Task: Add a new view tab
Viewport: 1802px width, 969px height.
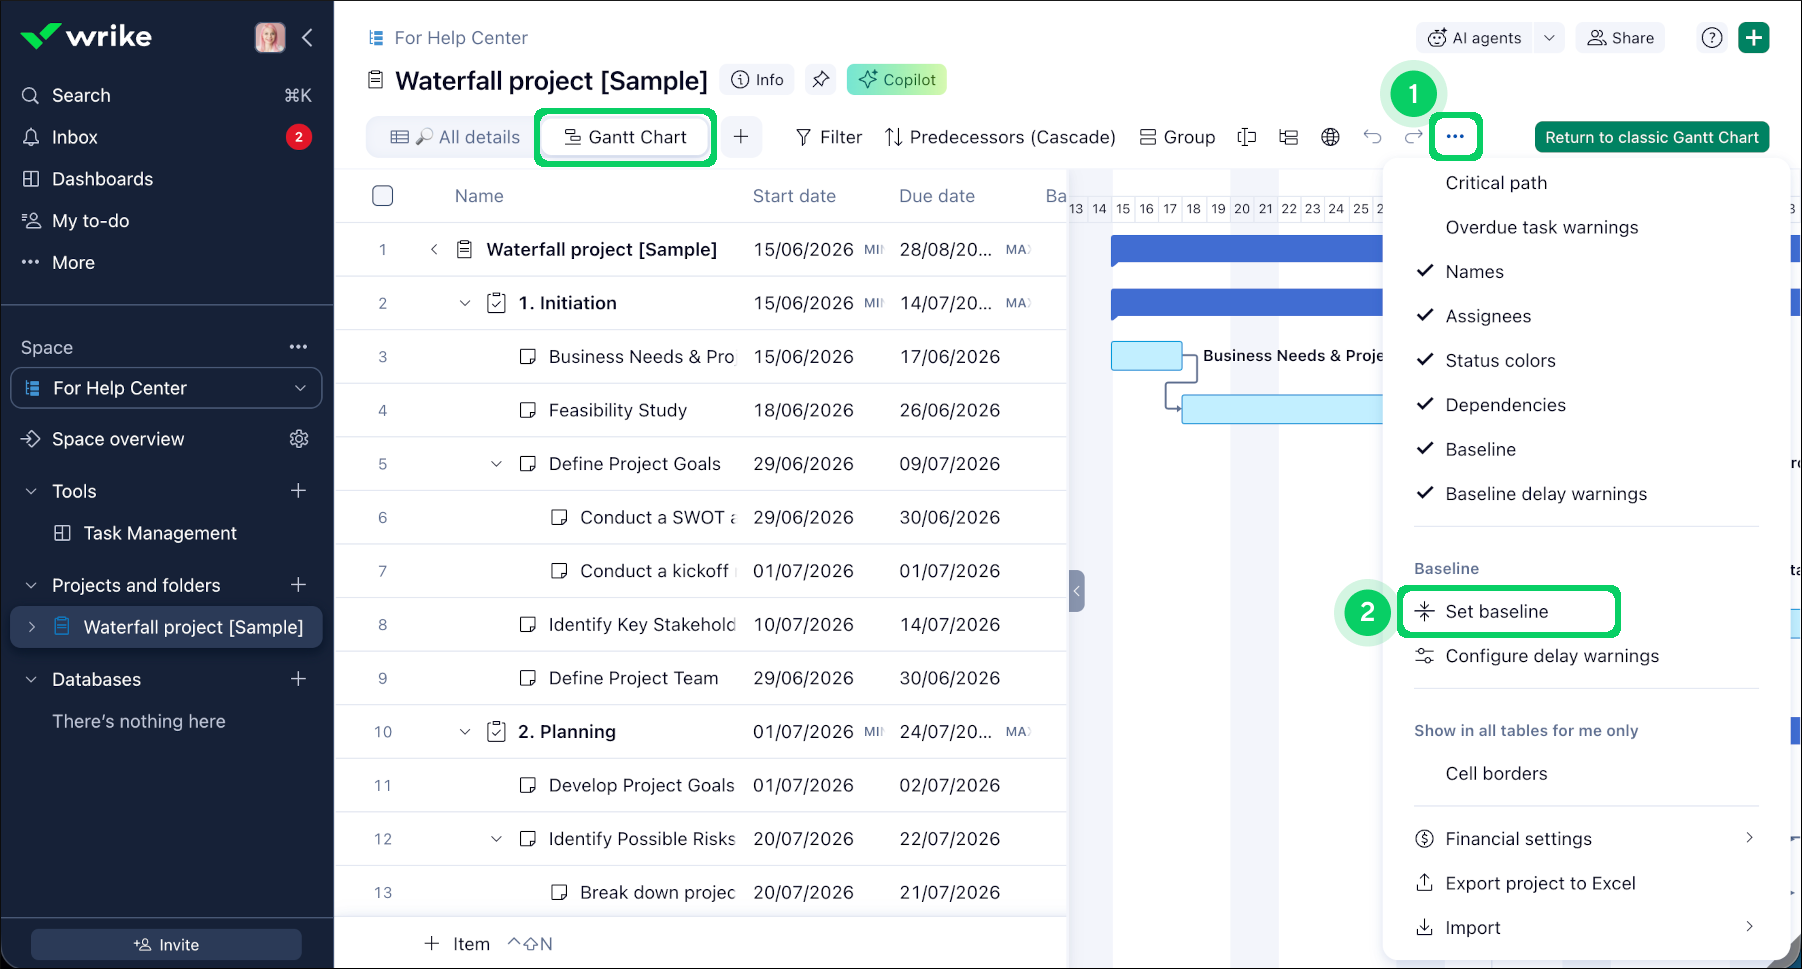Action: (741, 137)
